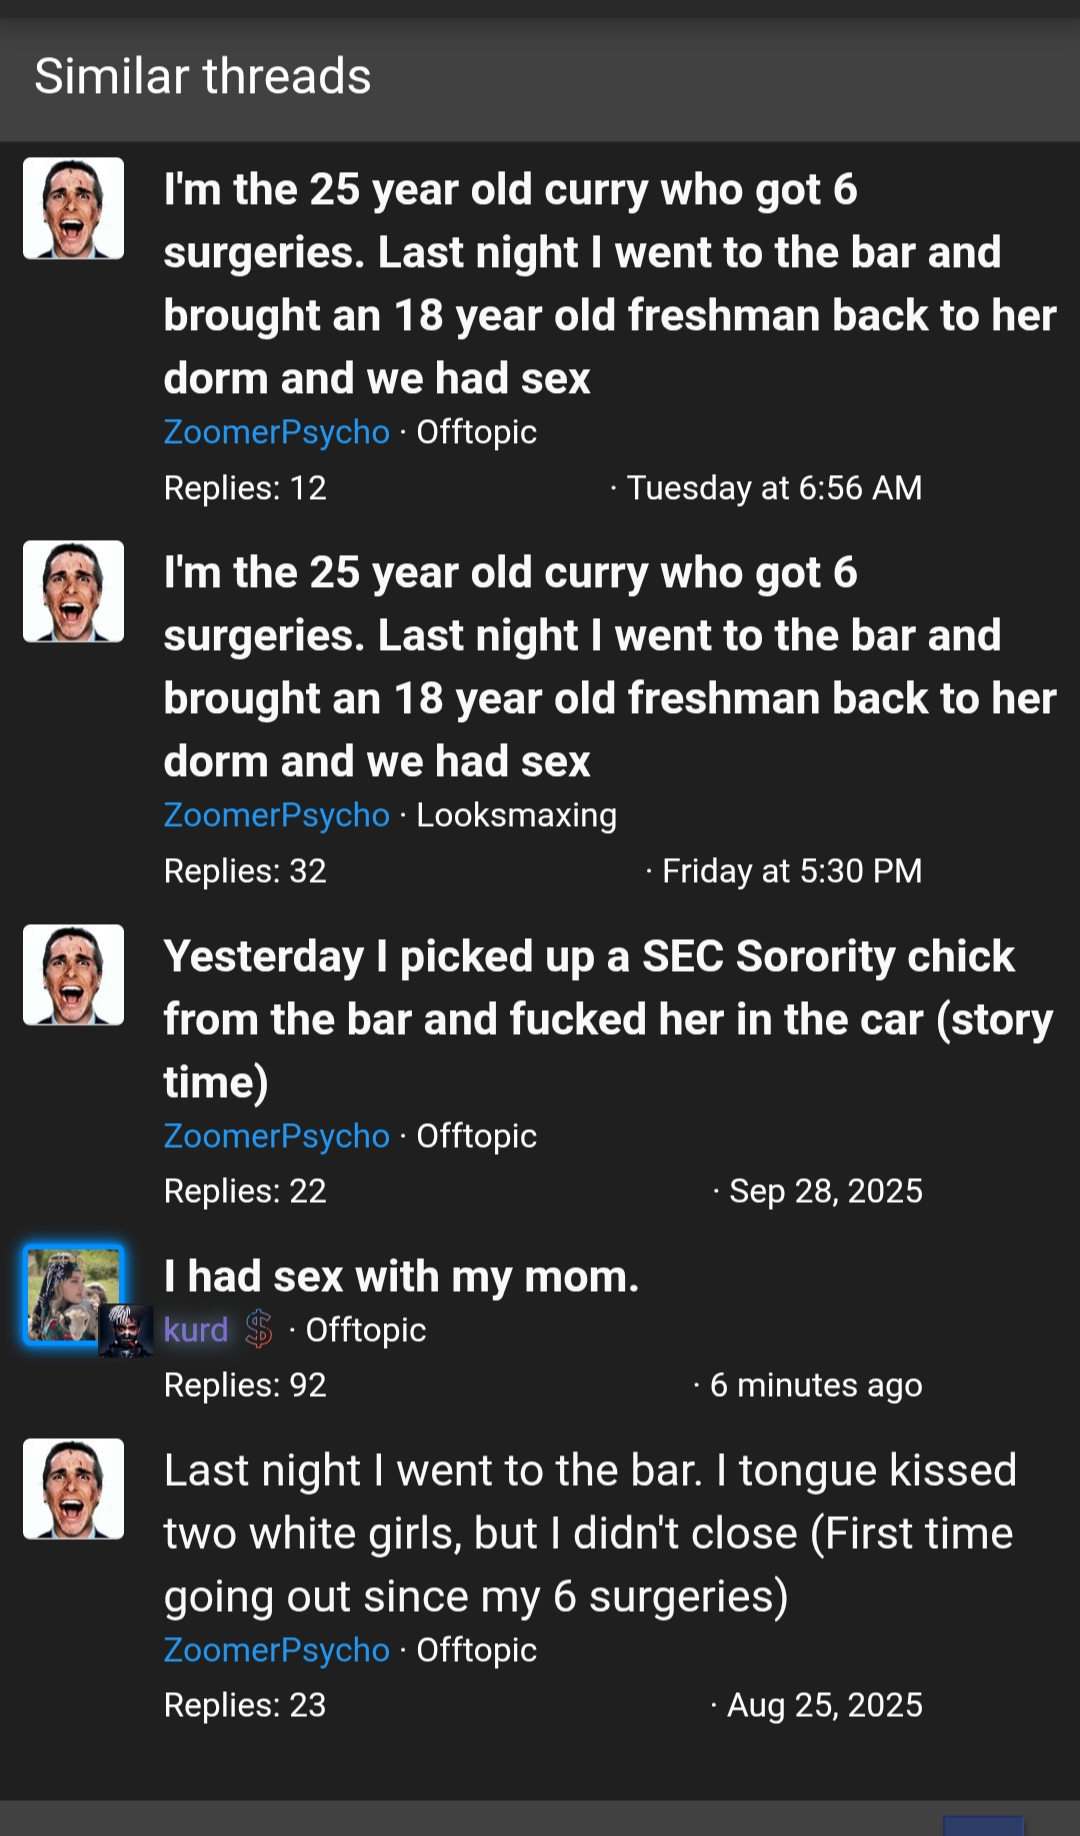This screenshot has height=1836, width=1080.
Task: Click the 'Similar threads' header
Action: click(x=203, y=76)
